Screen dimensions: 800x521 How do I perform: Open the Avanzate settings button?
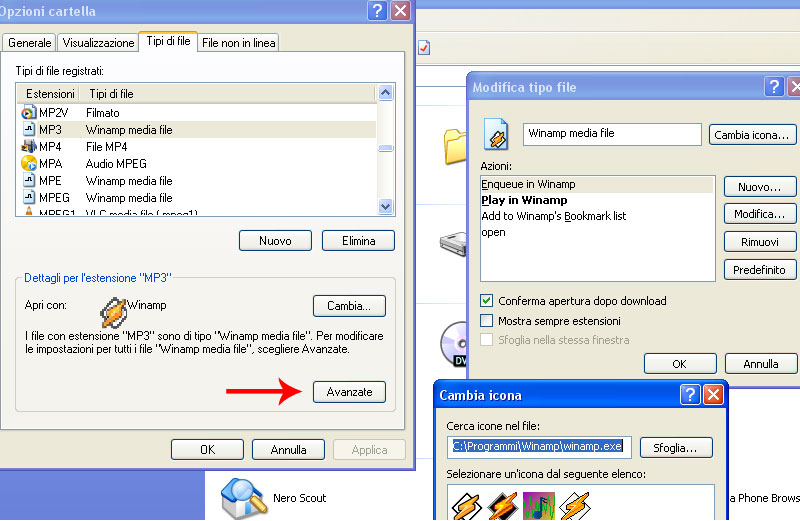(x=349, y=392)
